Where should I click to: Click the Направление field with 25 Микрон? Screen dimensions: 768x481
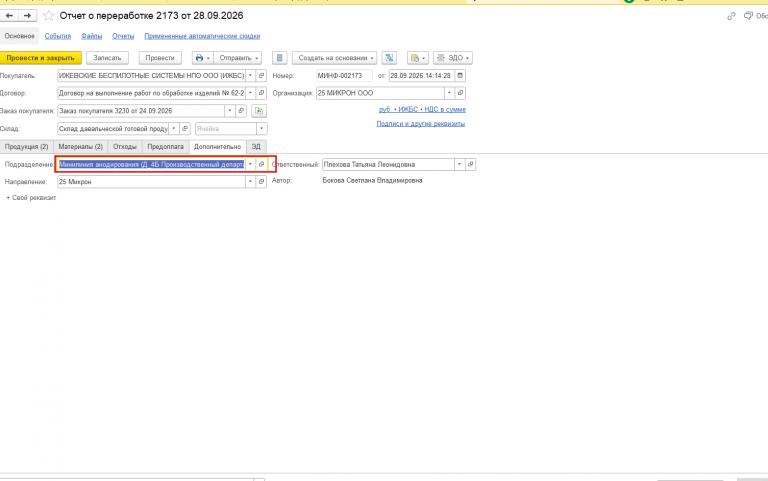151,182
